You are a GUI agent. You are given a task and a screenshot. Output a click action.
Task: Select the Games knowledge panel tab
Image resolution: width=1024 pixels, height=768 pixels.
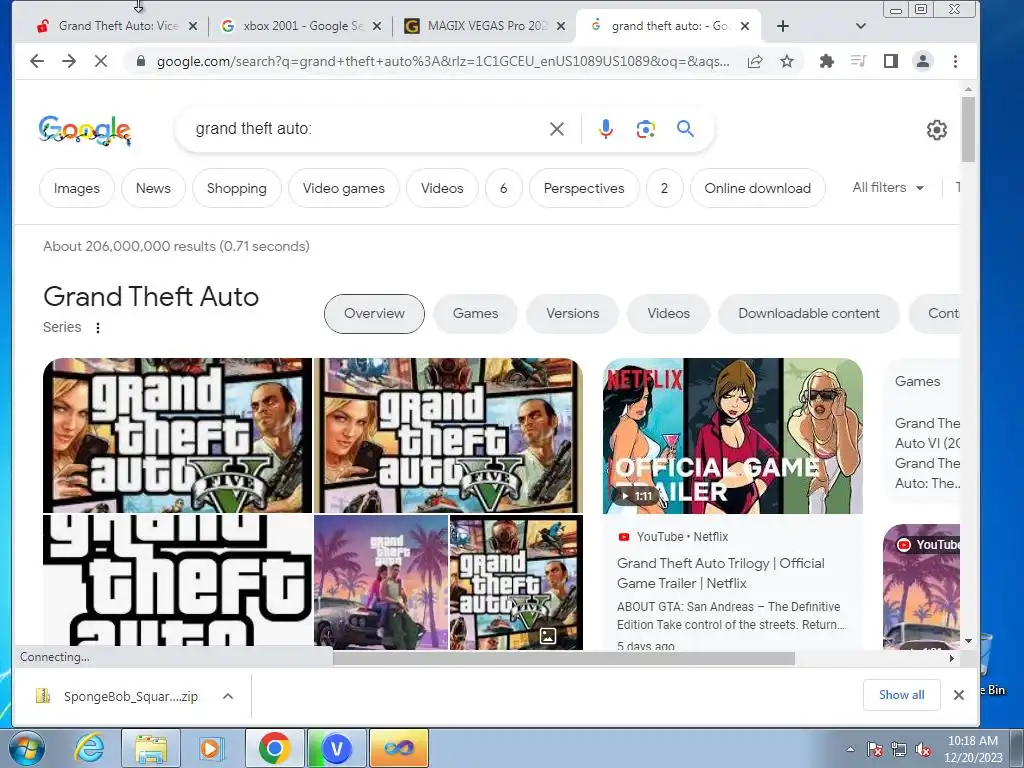475,313
